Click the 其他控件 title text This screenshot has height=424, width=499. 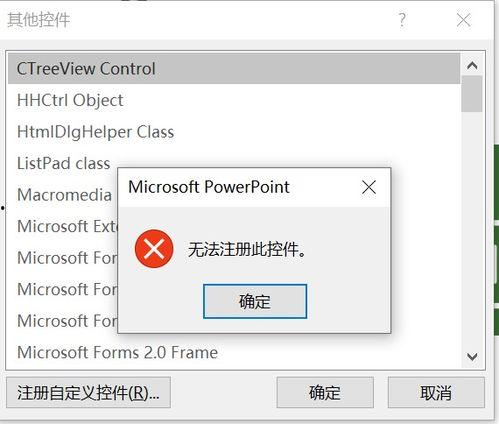click(39, 20)
